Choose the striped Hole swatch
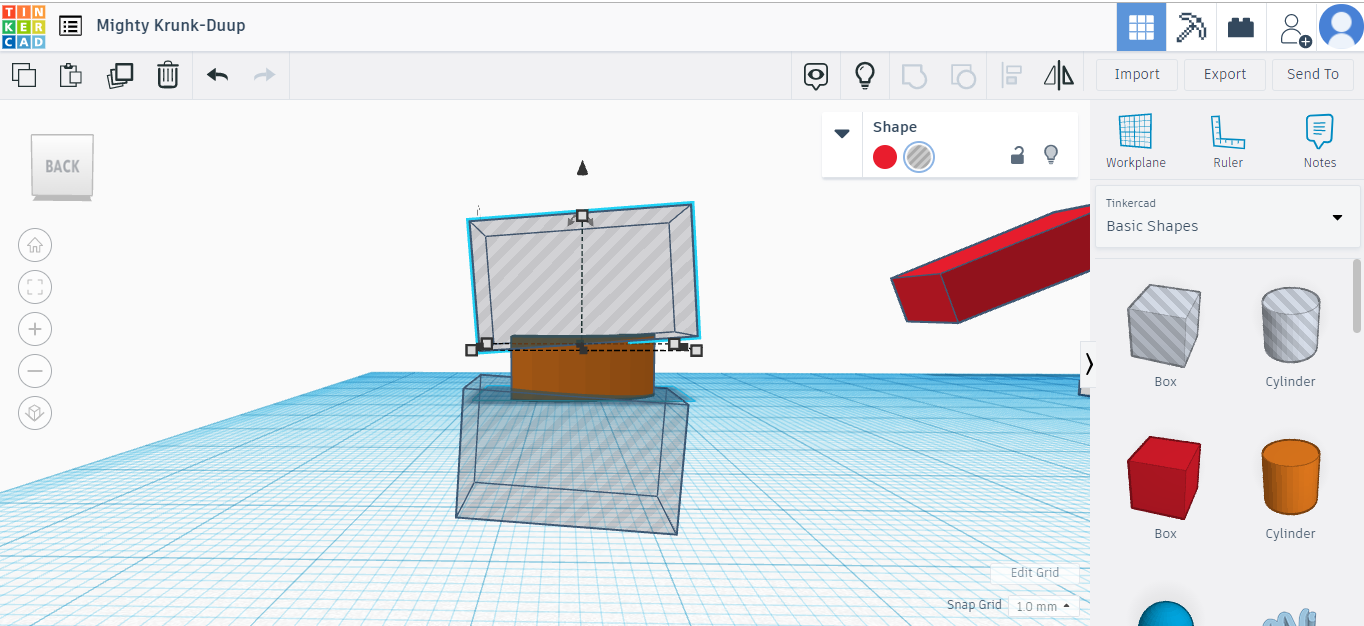Viewport: 1364px width, 626px height. point(919,157)
